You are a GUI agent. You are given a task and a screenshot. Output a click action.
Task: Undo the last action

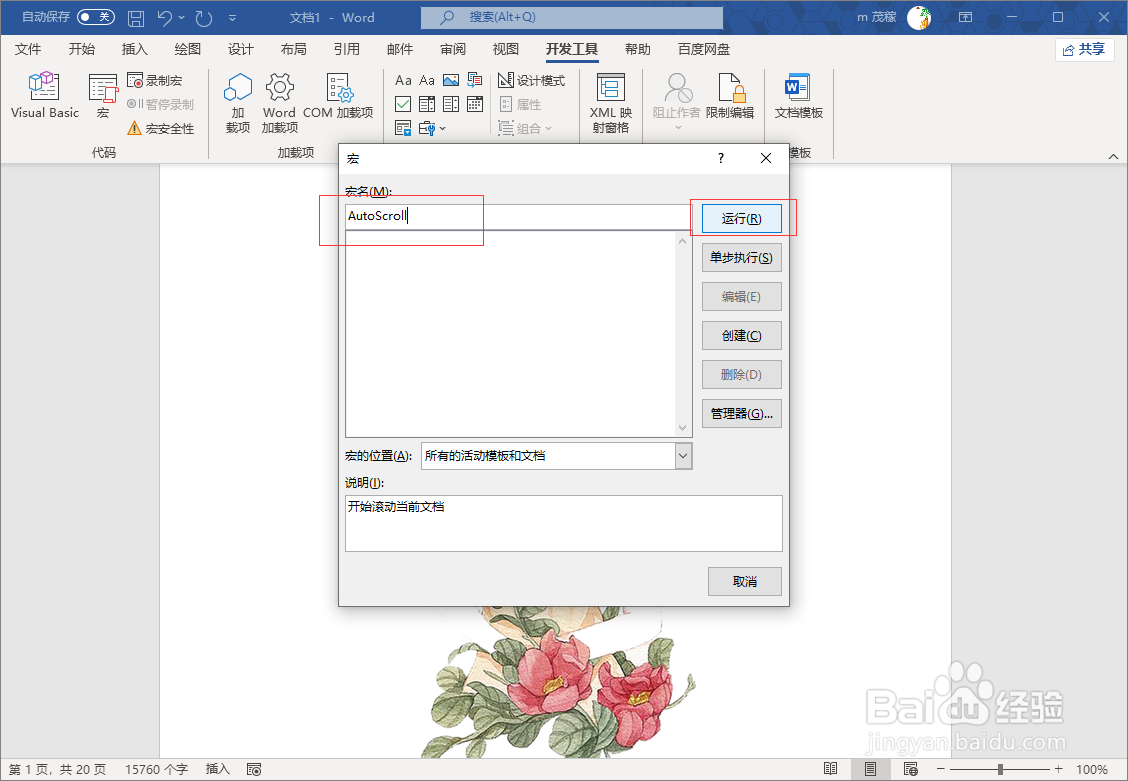click(x=165, y=18)
